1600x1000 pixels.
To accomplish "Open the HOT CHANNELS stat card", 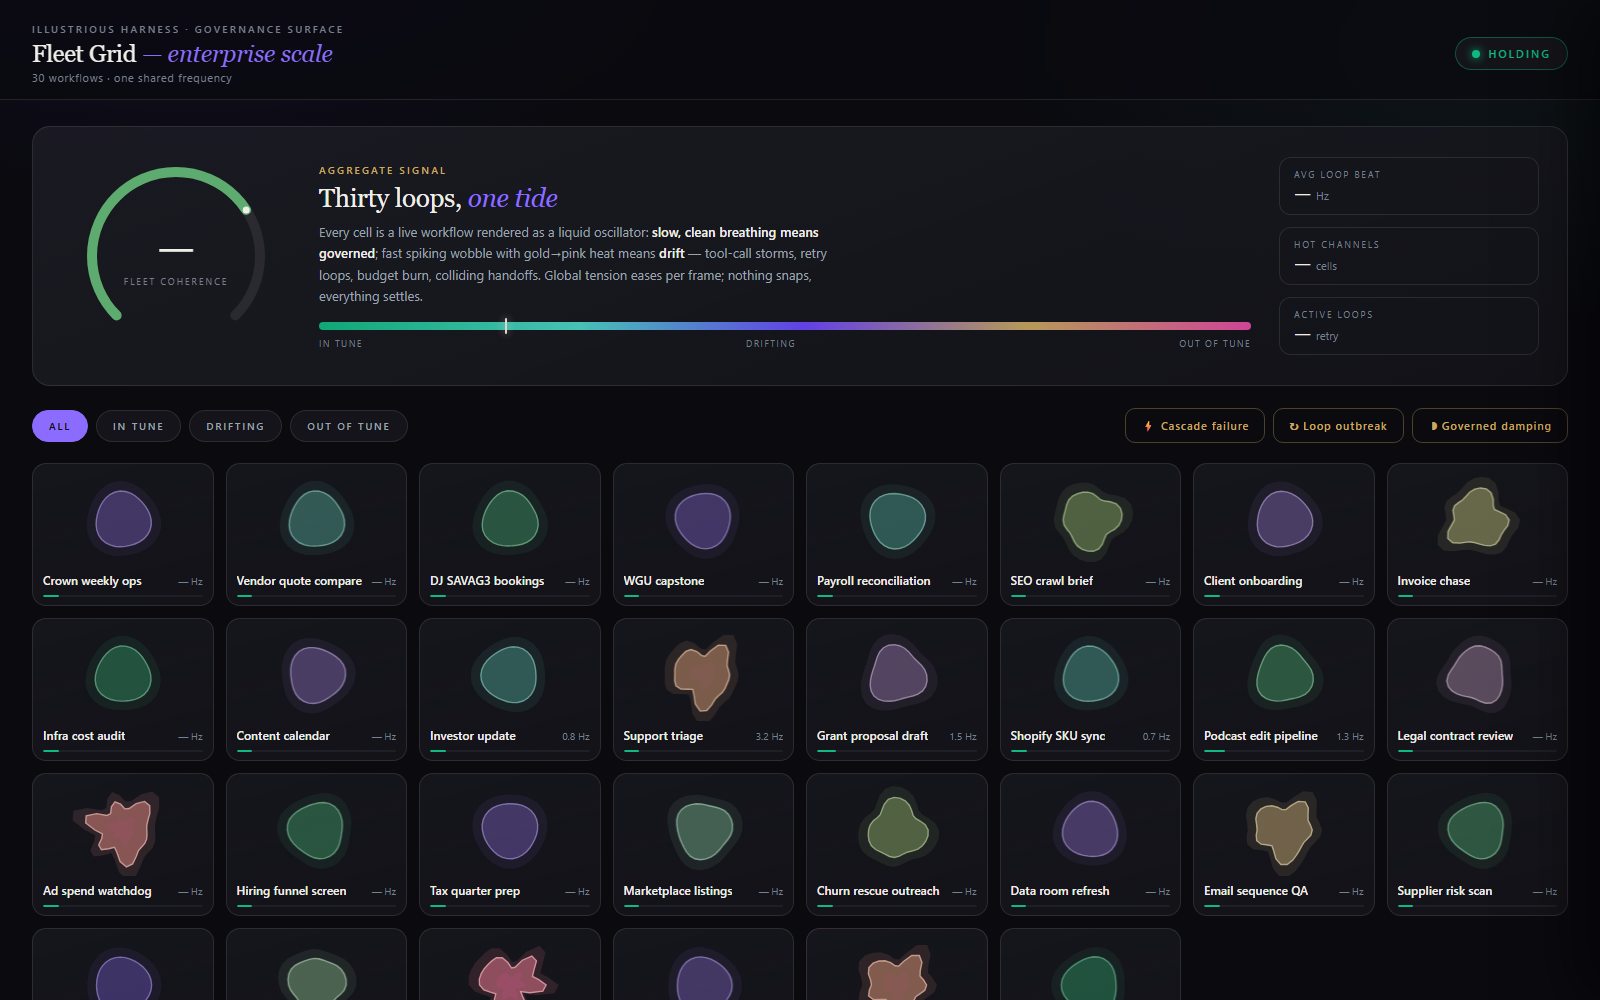I will pos(1409,256).
